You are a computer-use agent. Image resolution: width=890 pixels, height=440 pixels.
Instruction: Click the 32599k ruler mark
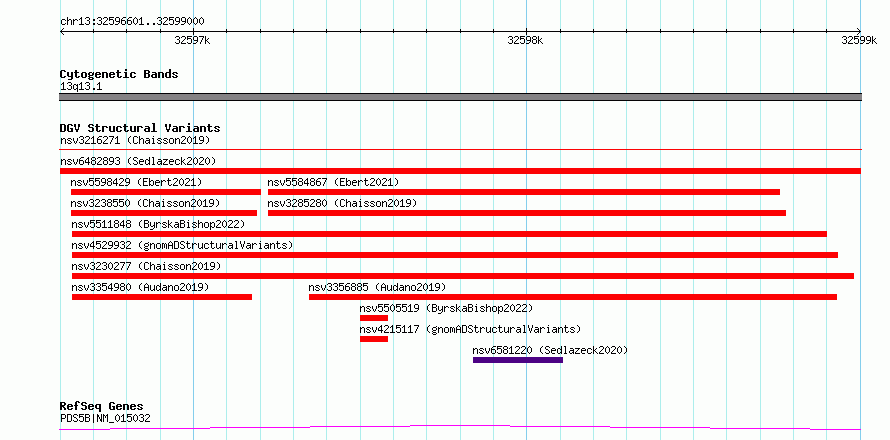pos(859,40)
